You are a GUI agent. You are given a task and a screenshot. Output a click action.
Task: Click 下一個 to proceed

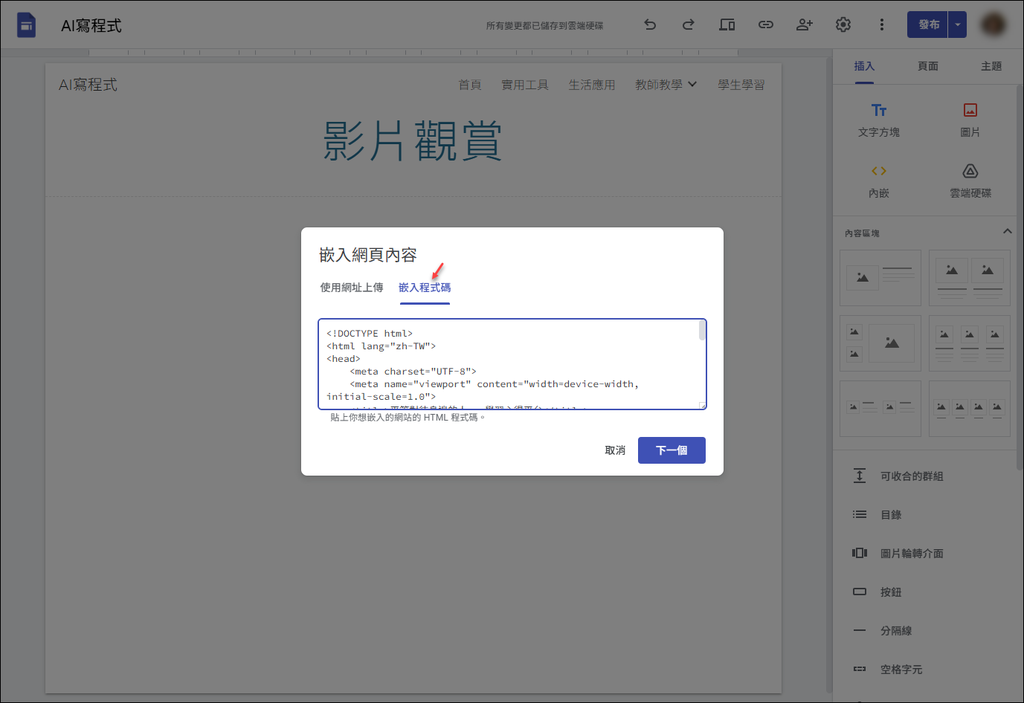671,450
